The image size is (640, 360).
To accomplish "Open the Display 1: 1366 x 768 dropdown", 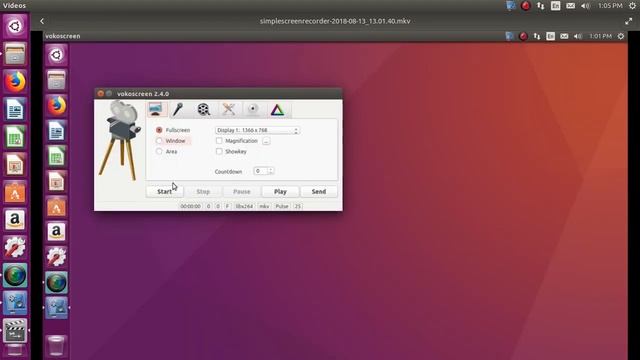I will [257, 130].
